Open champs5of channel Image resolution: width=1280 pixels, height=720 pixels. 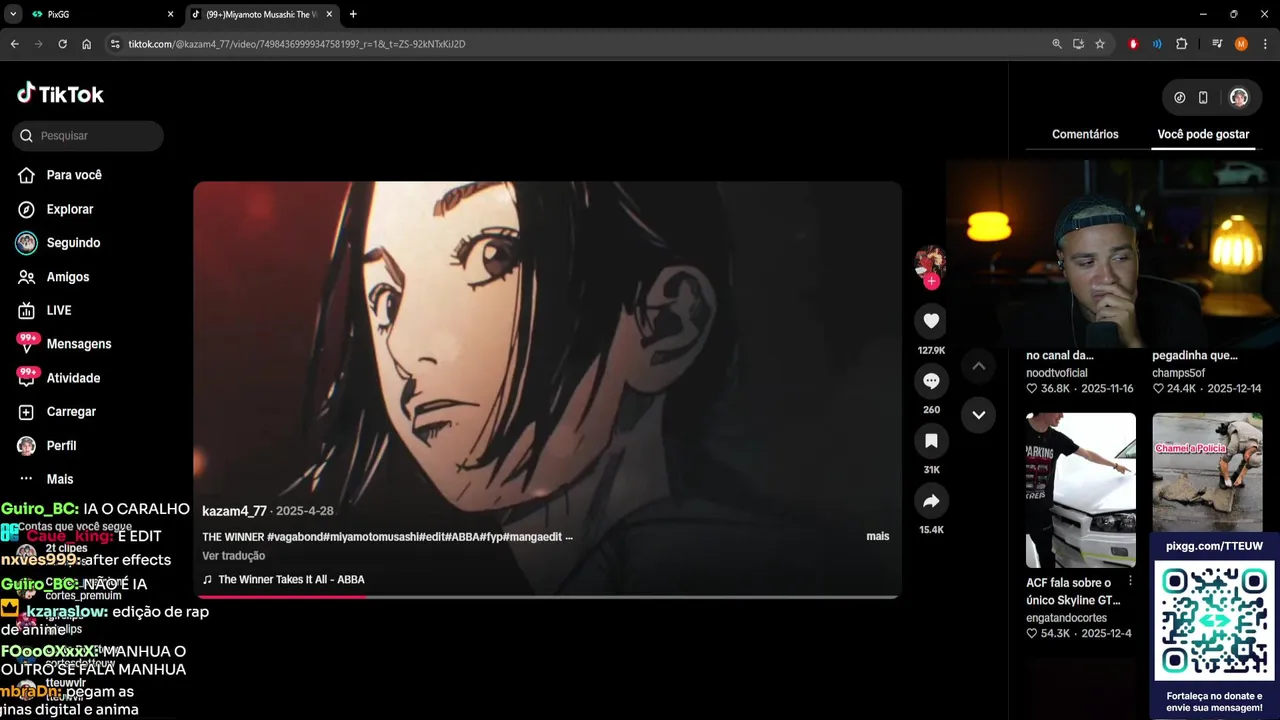(1181, 373)
